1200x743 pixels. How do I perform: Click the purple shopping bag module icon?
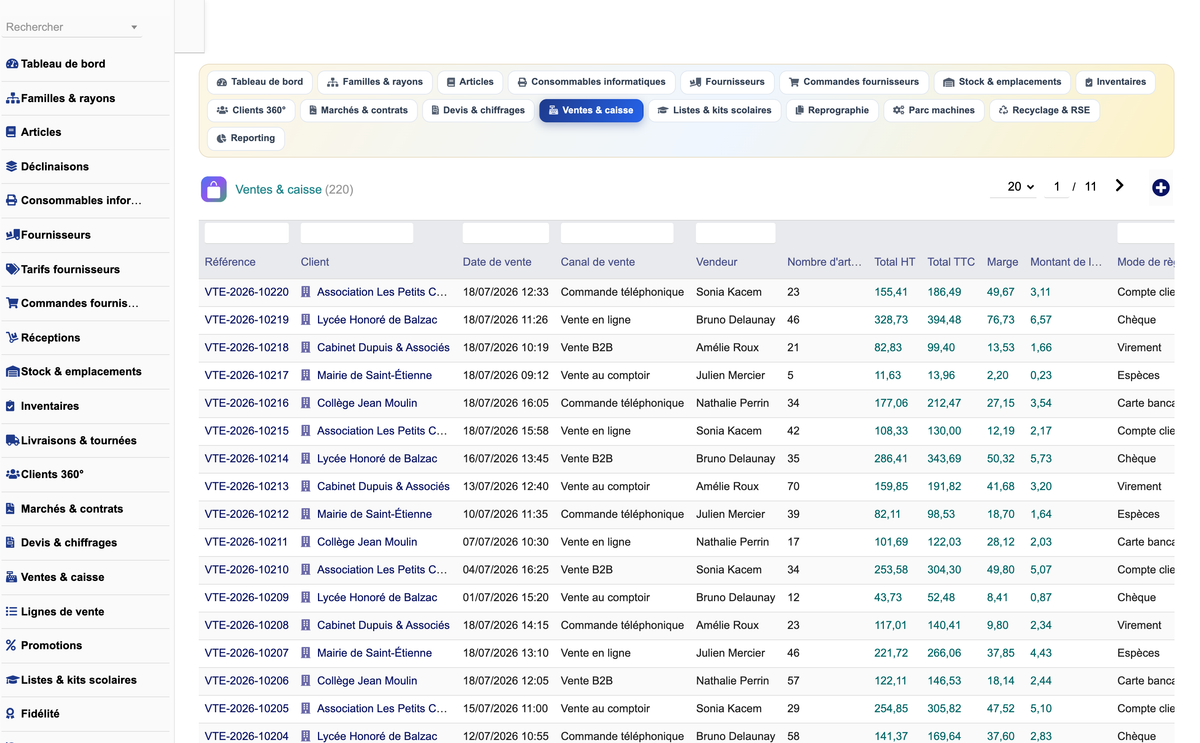coord(214,189)
